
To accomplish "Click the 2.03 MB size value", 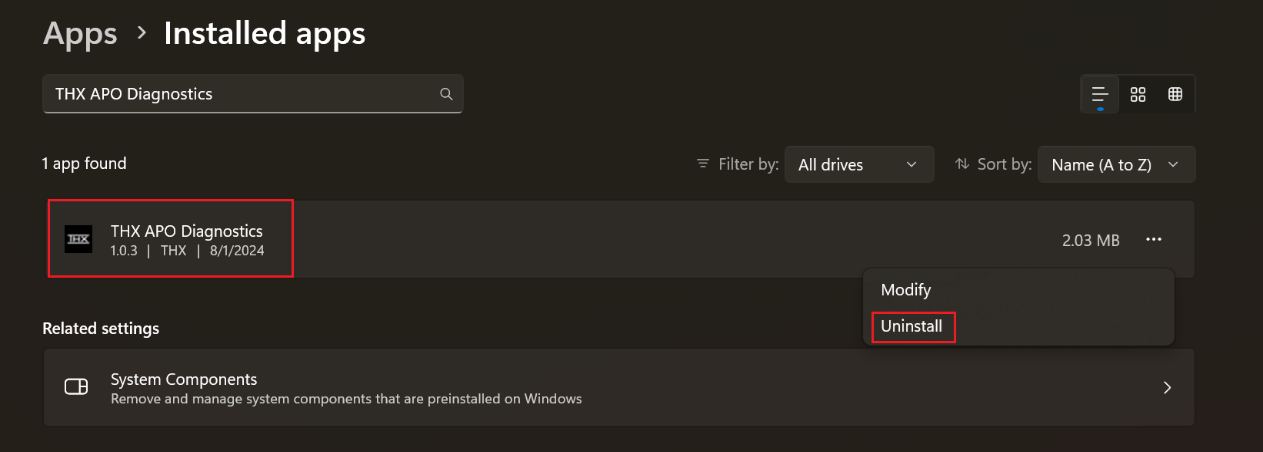I will coord(1091,240).
